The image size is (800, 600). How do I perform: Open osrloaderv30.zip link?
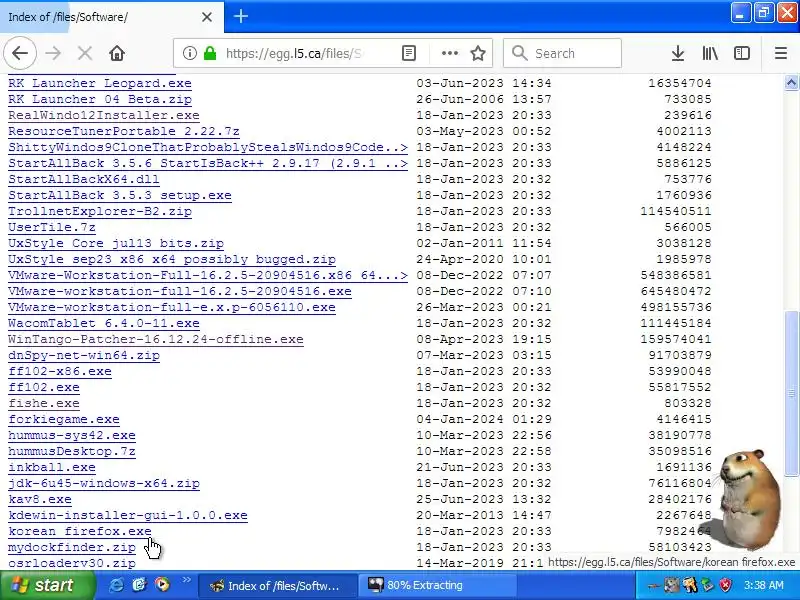[x=72, y=563]
